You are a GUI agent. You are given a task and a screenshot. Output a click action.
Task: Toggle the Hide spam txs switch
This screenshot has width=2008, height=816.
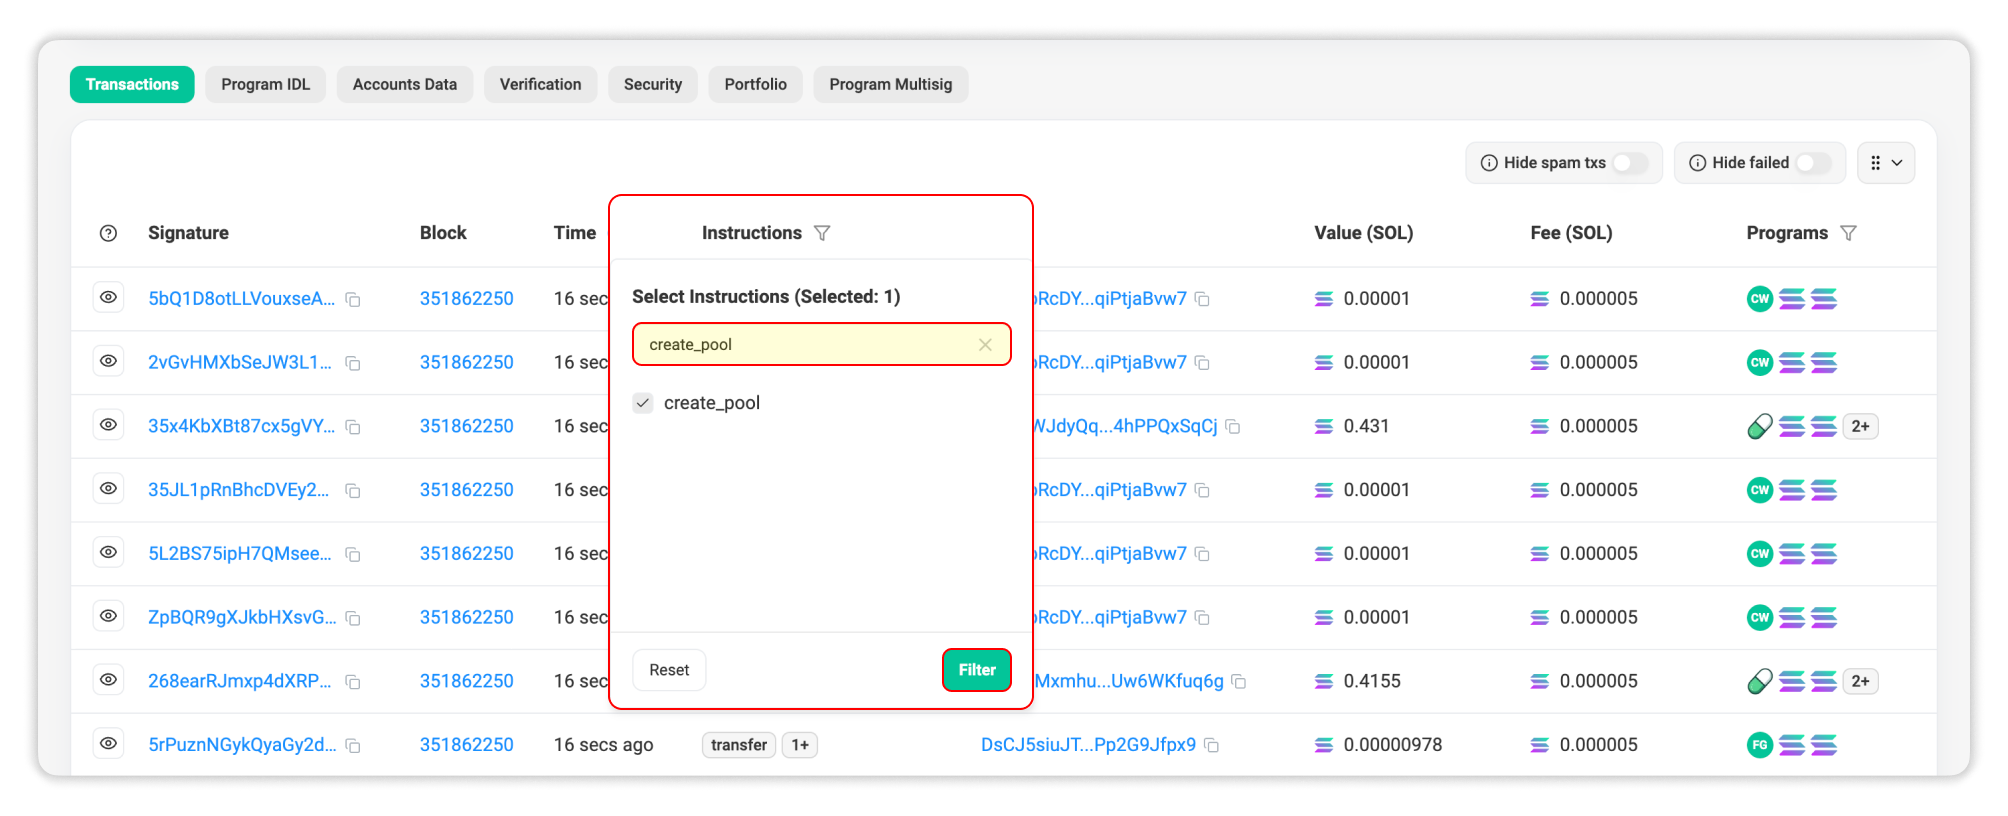pos(1629,163)
